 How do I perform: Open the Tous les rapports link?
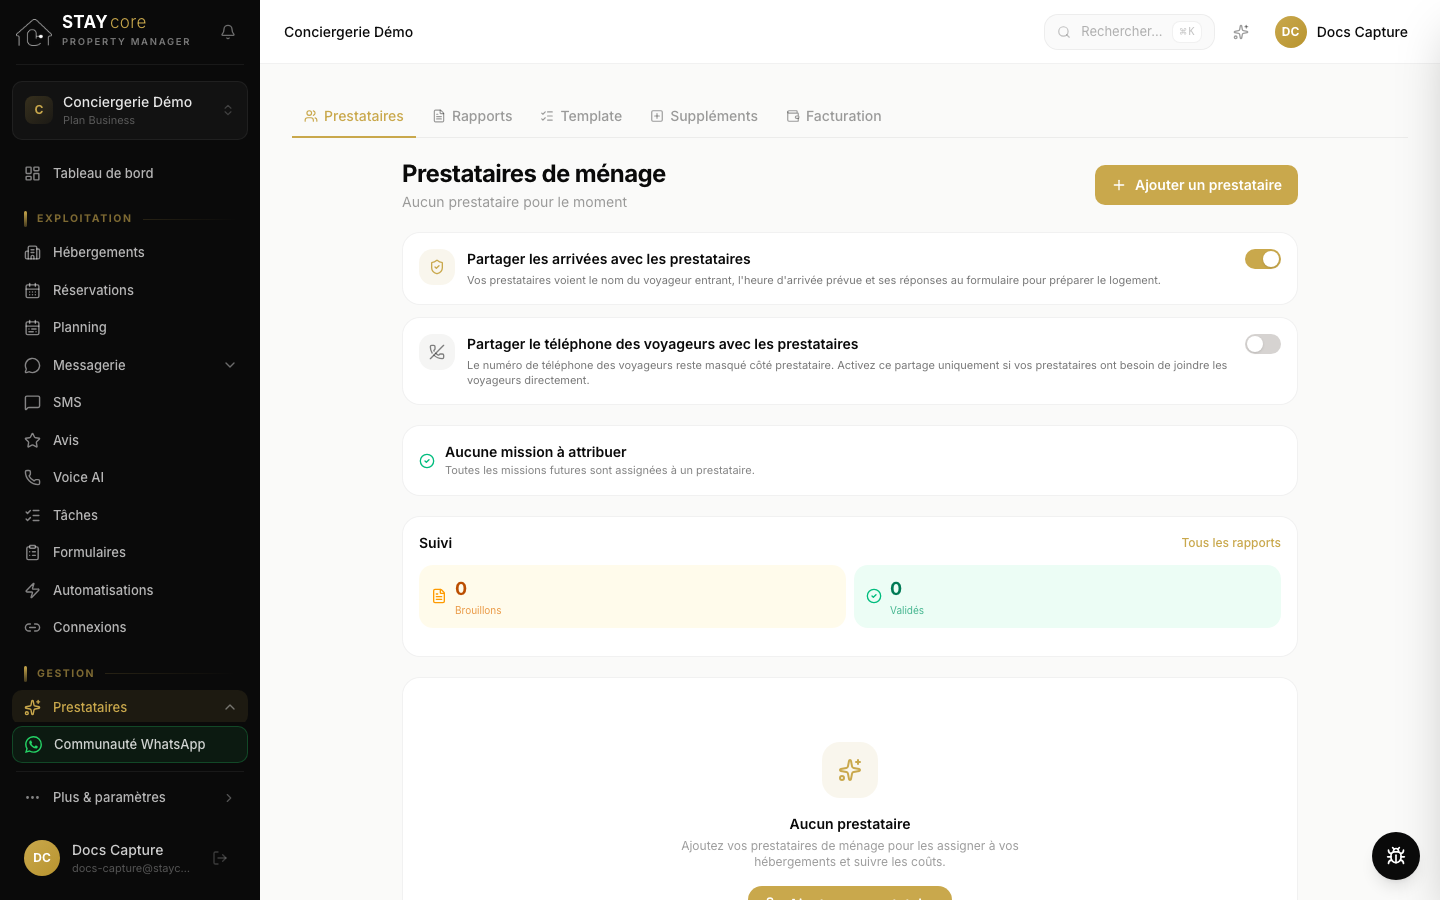[1231, 543]
